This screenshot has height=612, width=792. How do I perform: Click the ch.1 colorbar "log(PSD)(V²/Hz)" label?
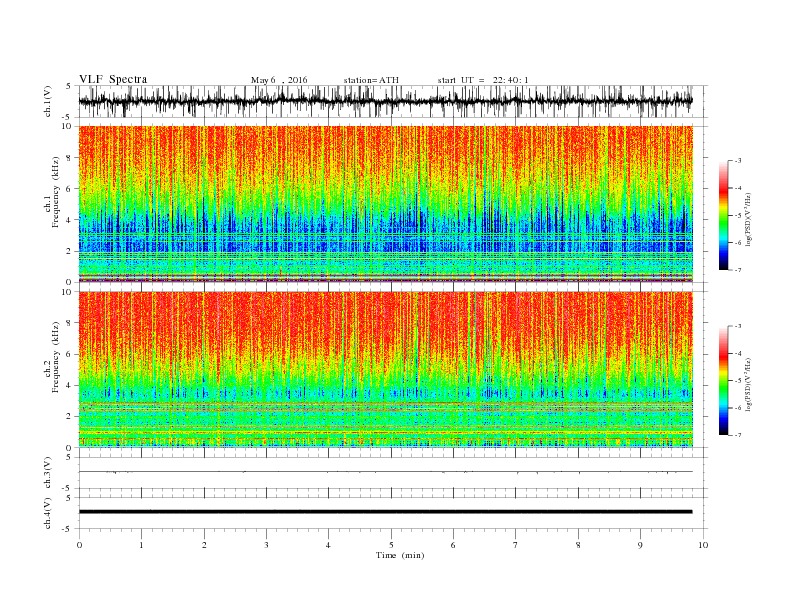click(749, 220)
